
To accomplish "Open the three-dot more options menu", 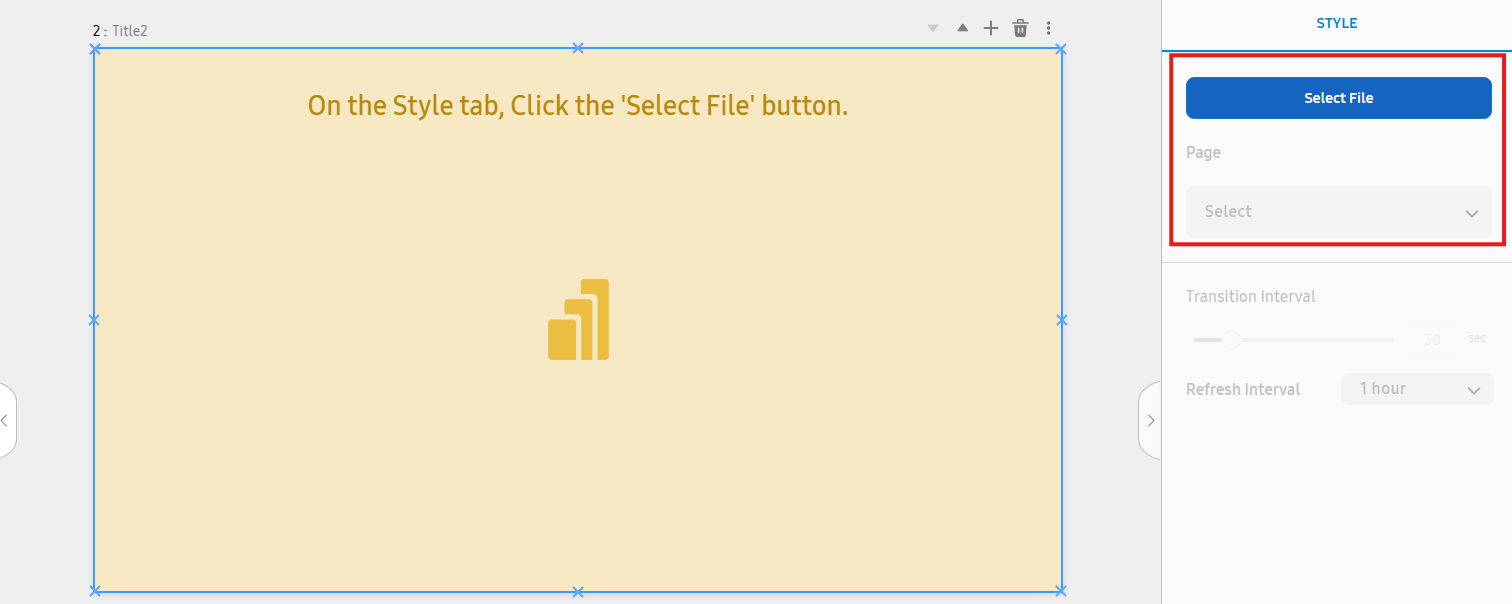I will click(x=1049, y=28).
